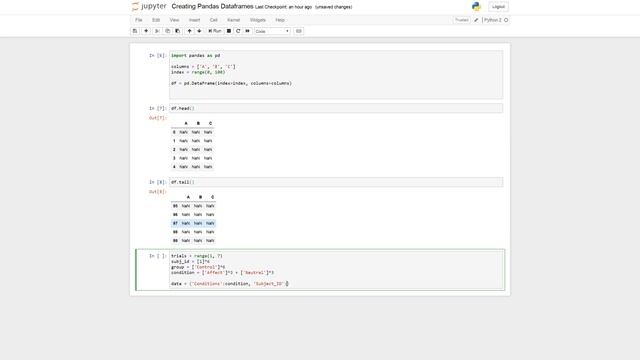The height and width of the screenshot is (360, 640).
Task: Open the cell type Code dropdown
Action: point(272,31)
